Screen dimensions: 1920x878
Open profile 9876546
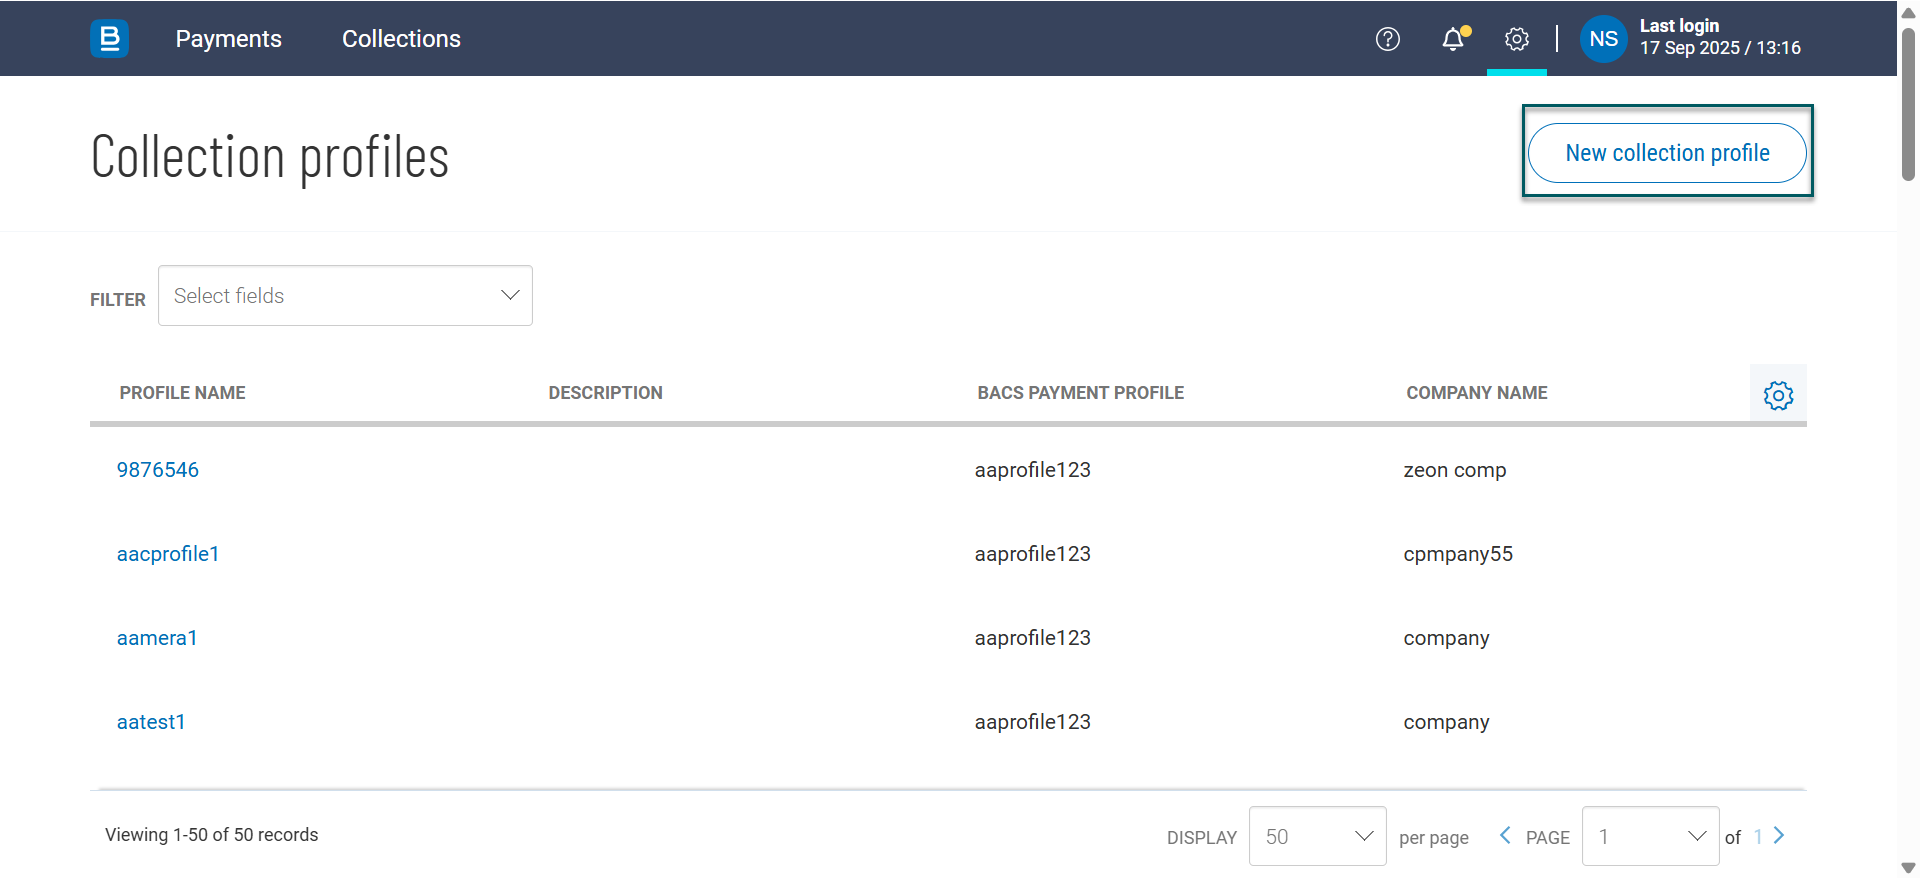point(158,470)
